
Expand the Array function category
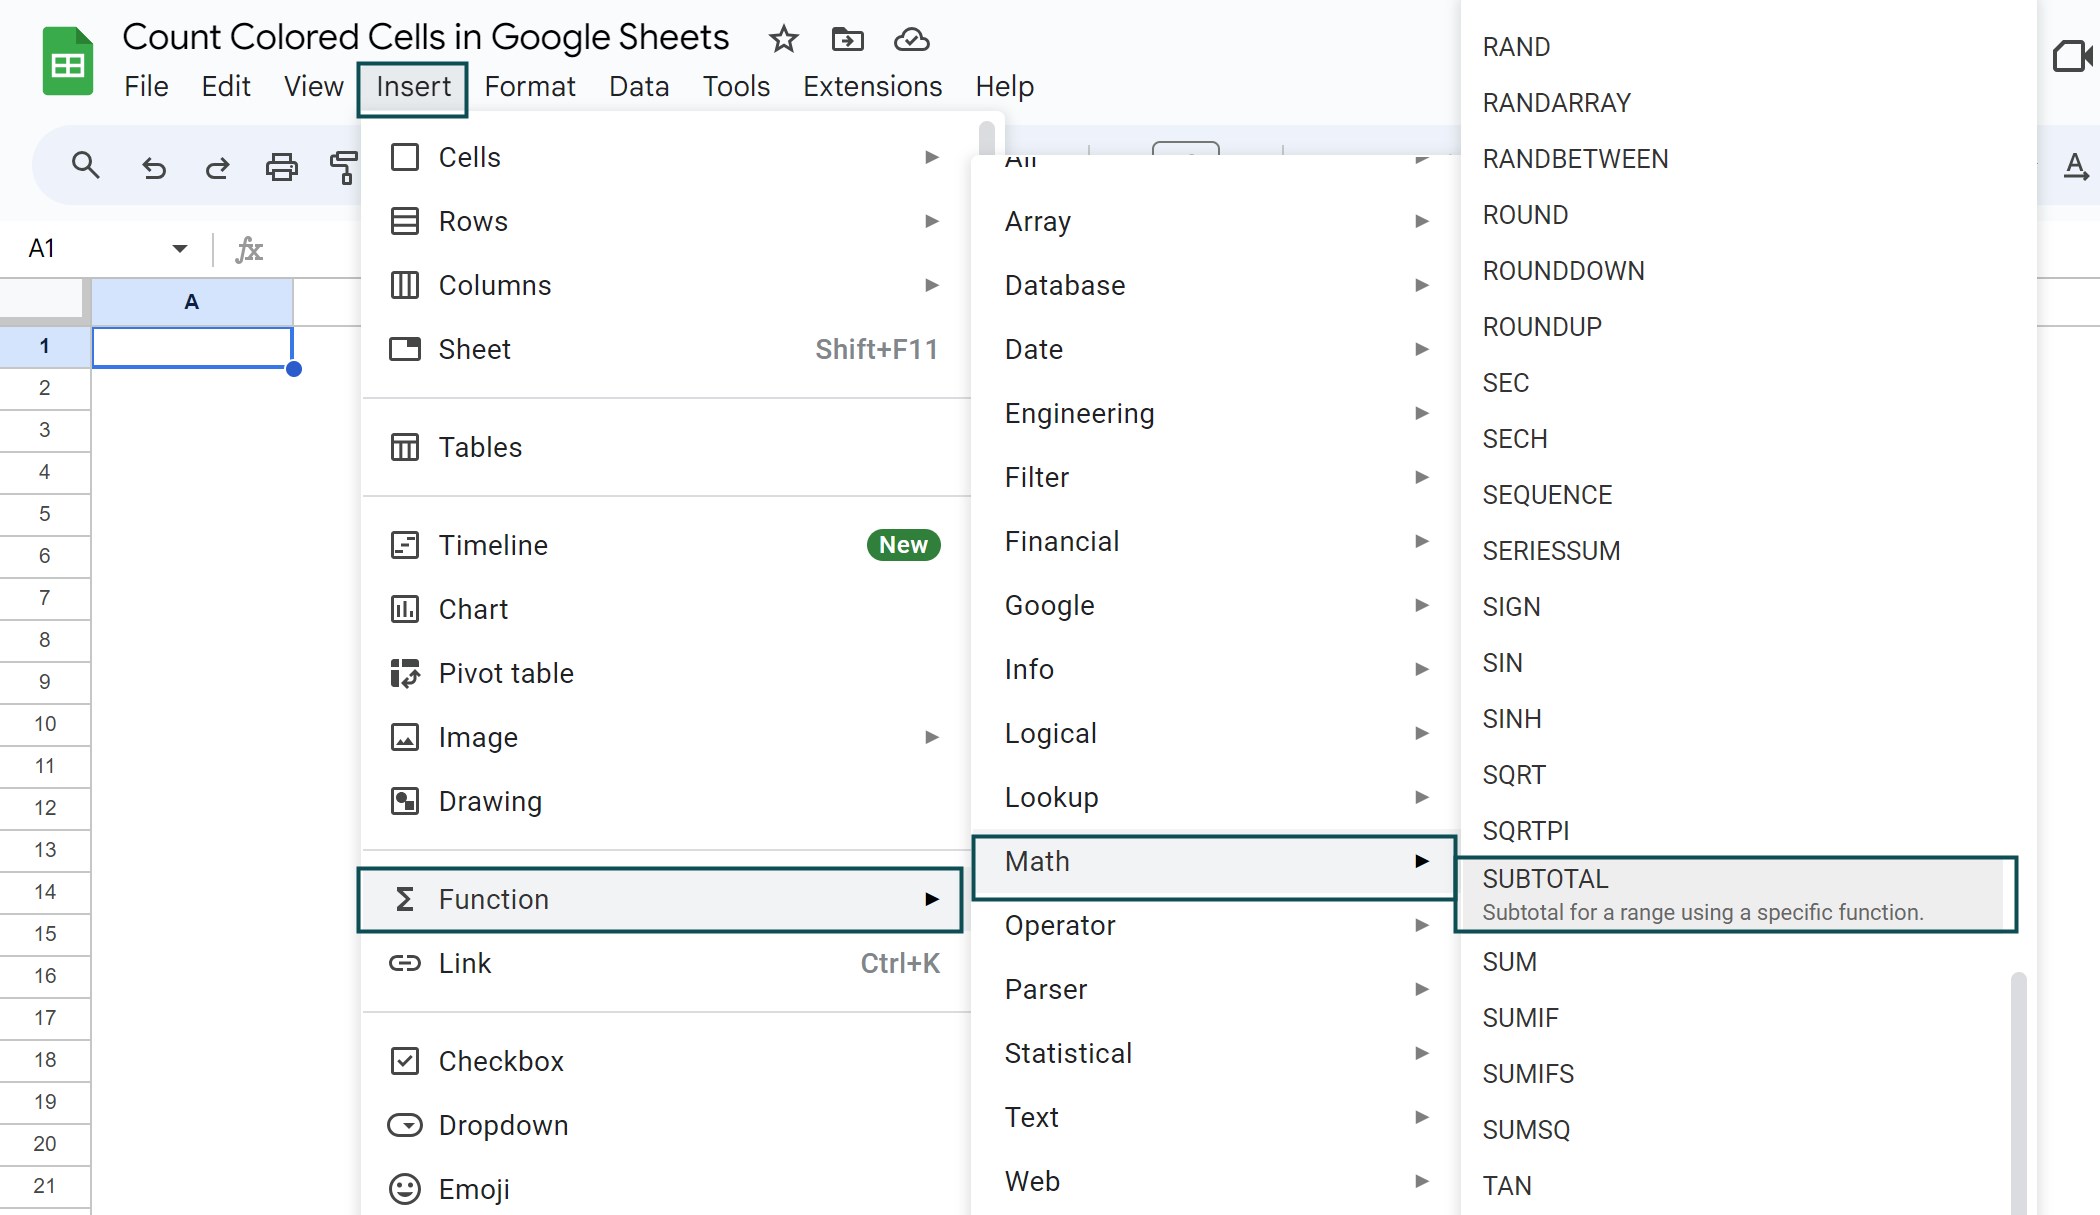point(1215,221)
